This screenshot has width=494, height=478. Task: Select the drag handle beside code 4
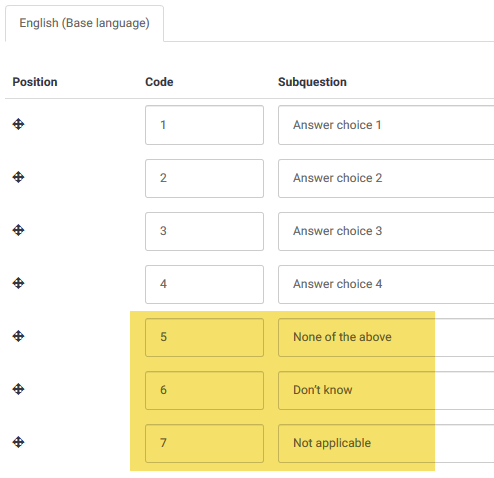pos(18,283)
